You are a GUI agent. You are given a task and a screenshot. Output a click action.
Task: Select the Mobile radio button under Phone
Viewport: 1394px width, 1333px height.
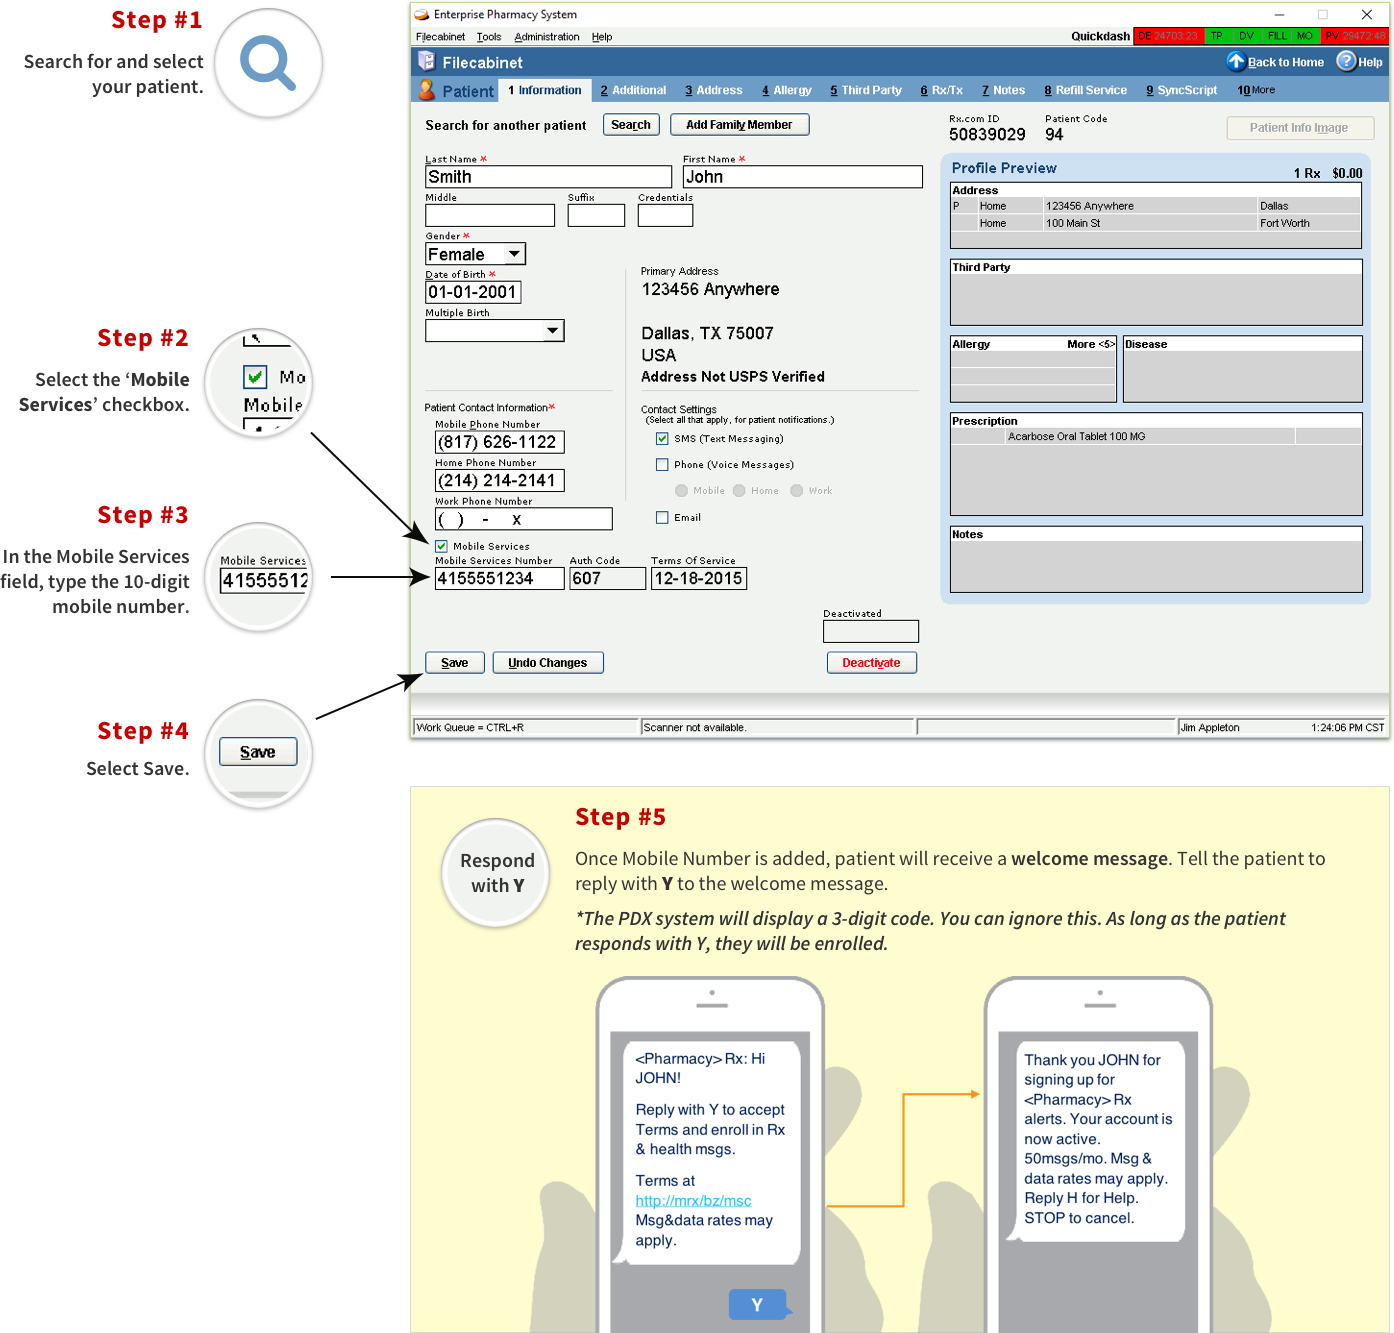[682, 491]
